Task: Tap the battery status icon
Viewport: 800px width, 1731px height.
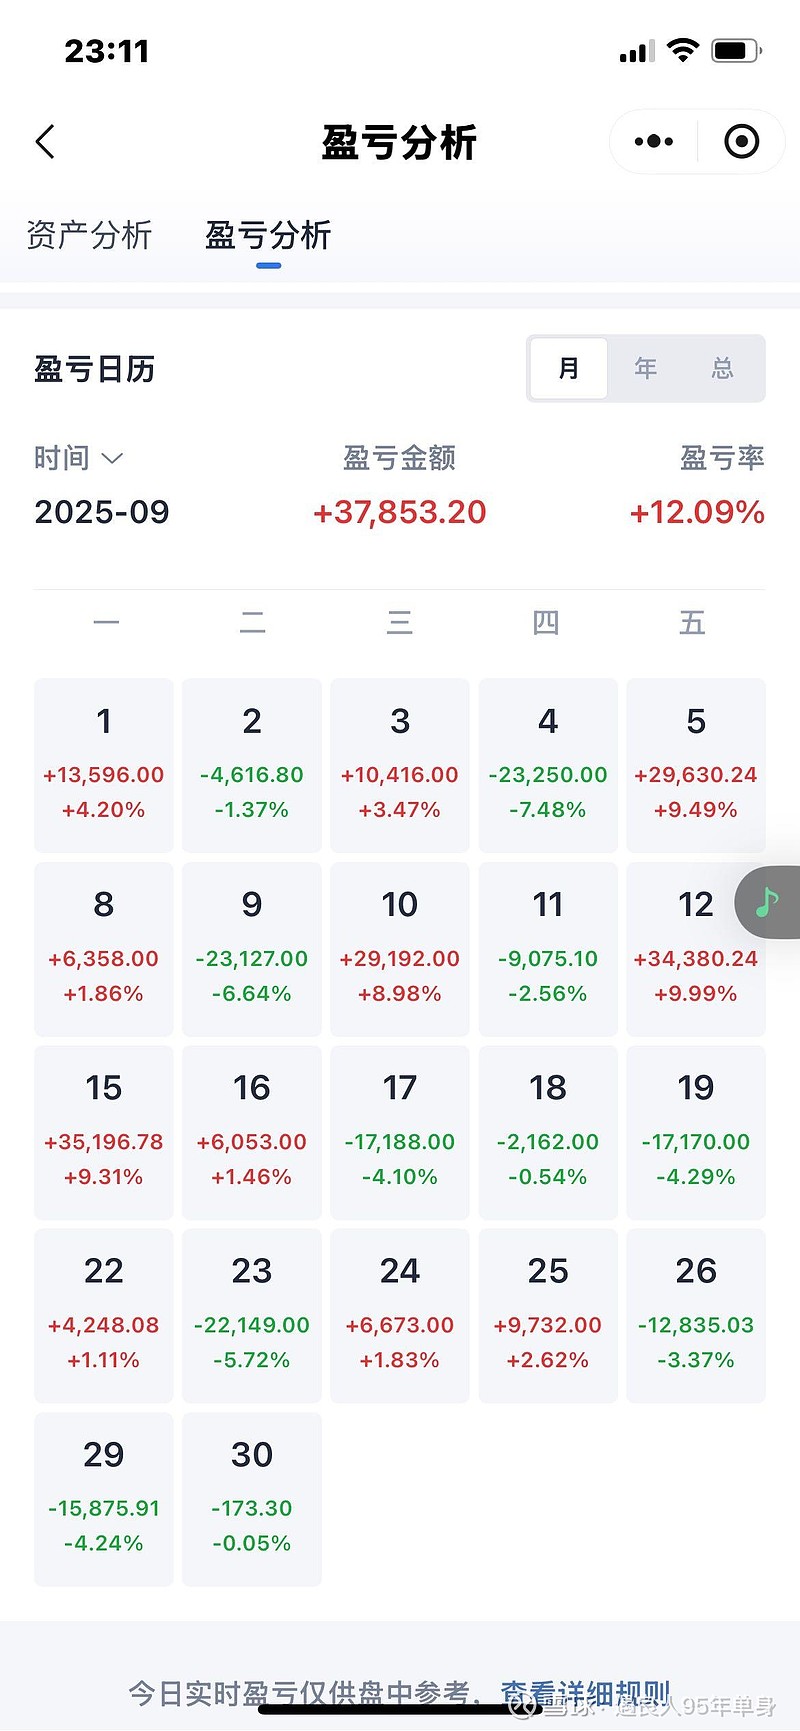Action: point(736,51)
